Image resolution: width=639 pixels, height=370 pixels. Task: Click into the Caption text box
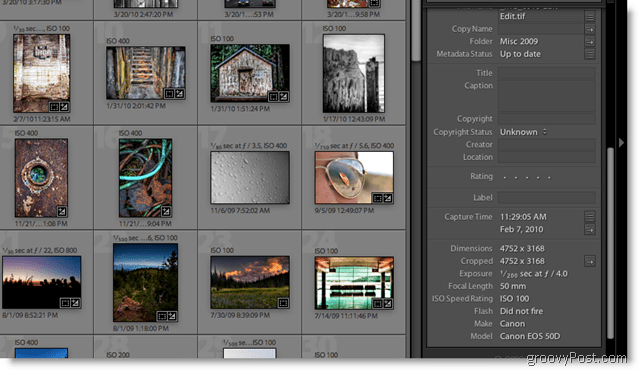(x=546, y=96)
